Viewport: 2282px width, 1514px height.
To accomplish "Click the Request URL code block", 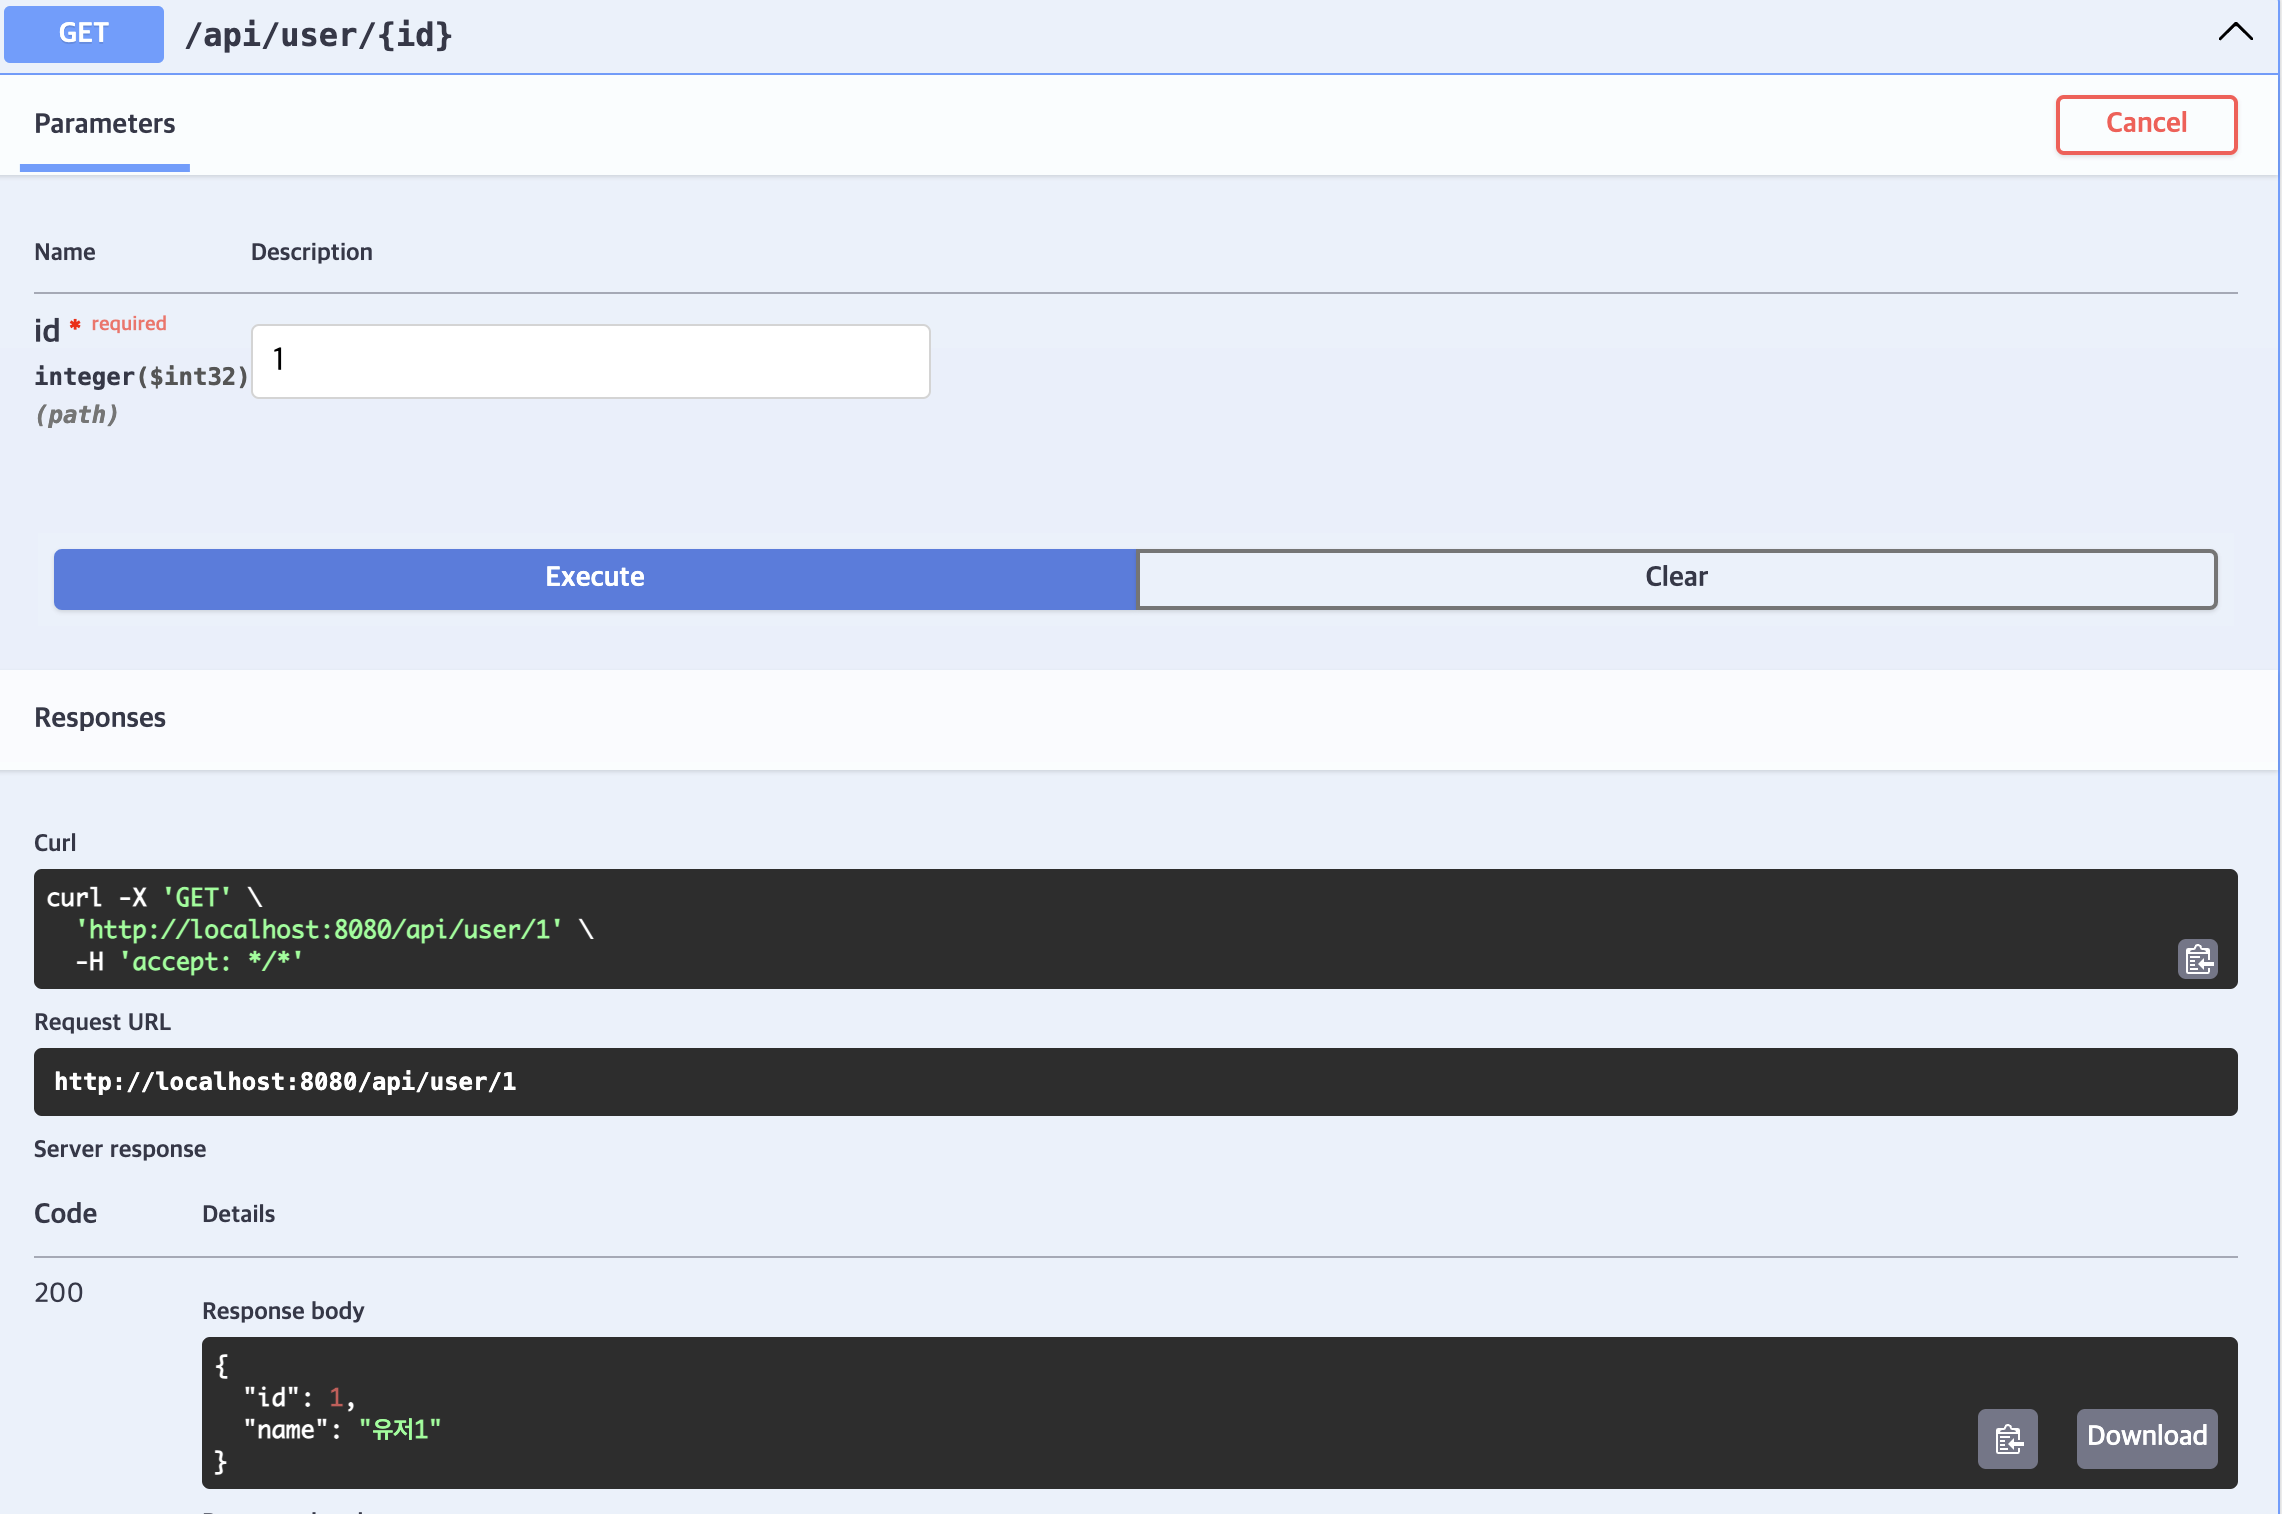I will 1135,1082.
